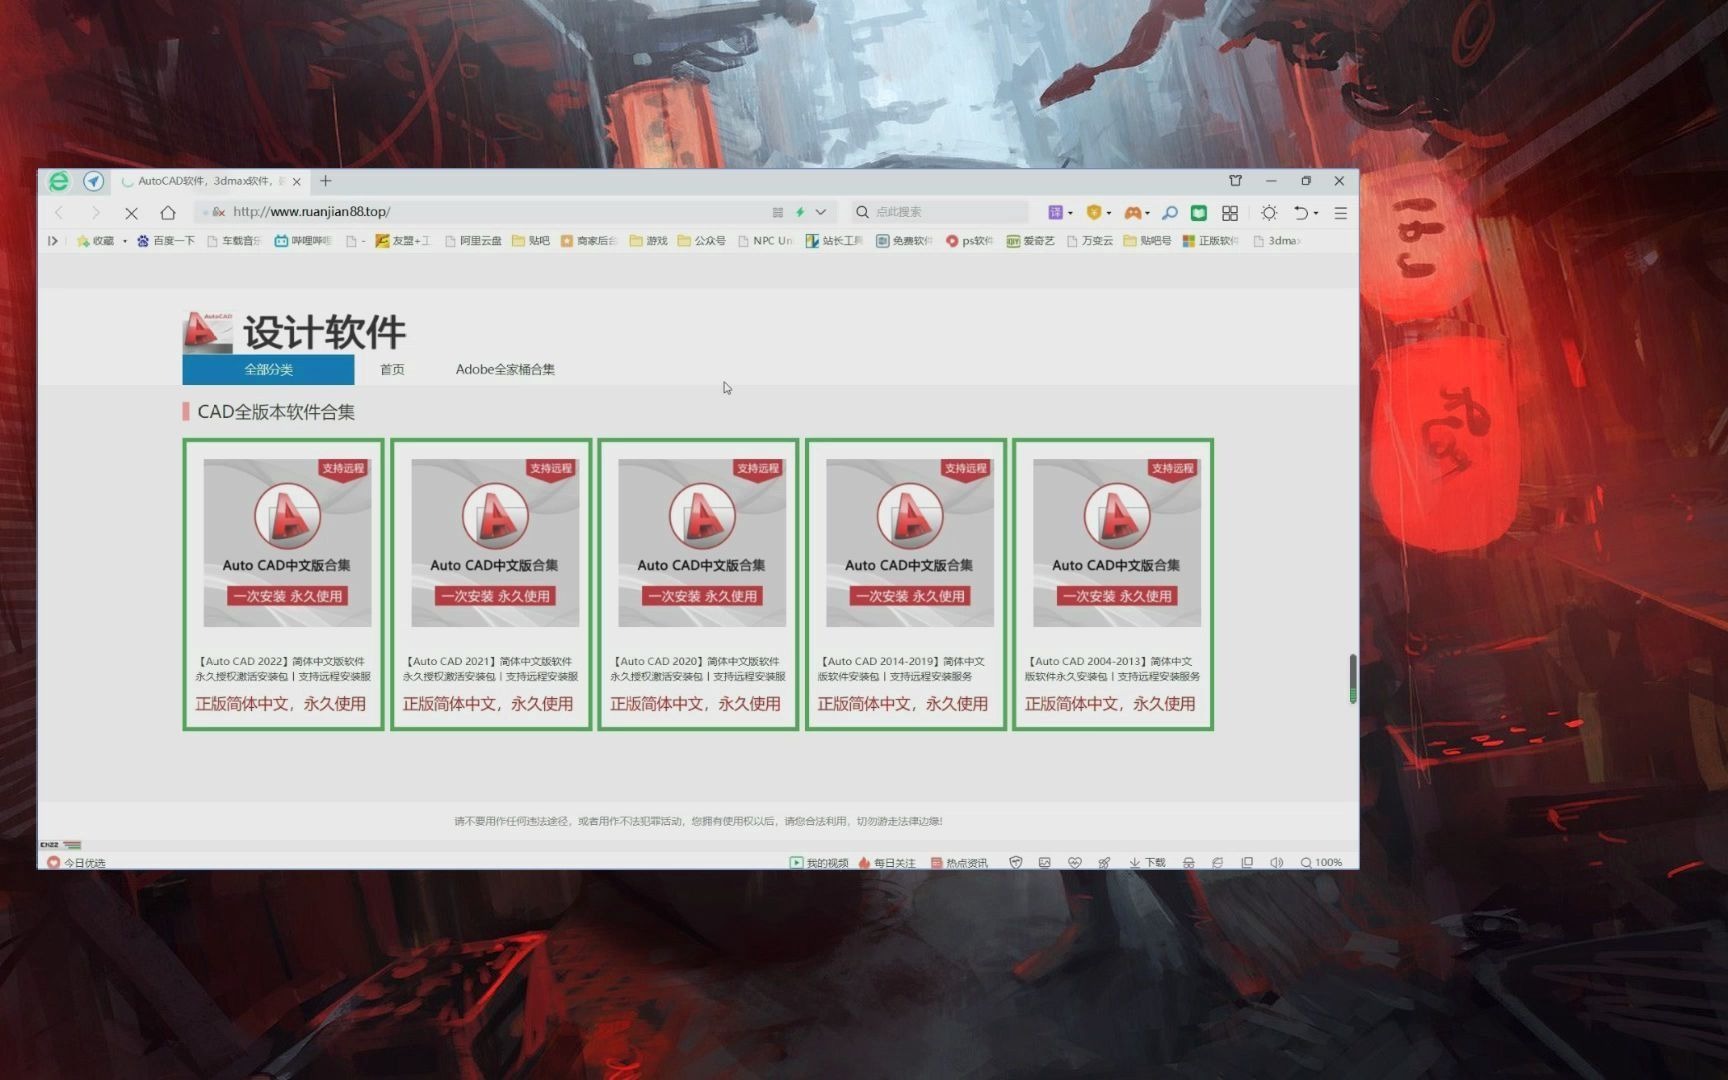Open Adobe全家桶合集 navigation item

click(505, 369)
